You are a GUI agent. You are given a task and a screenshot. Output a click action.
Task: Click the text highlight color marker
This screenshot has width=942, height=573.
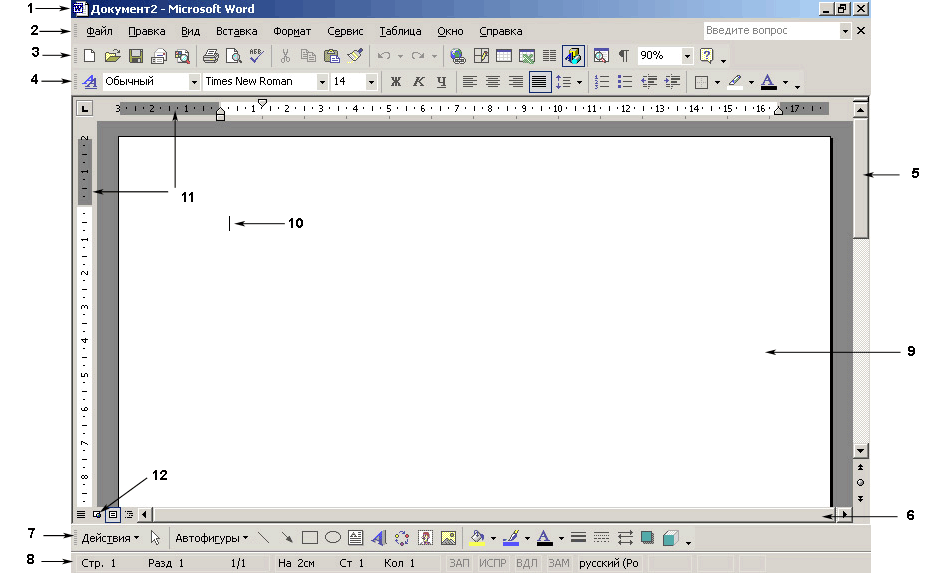coord(735,82)
